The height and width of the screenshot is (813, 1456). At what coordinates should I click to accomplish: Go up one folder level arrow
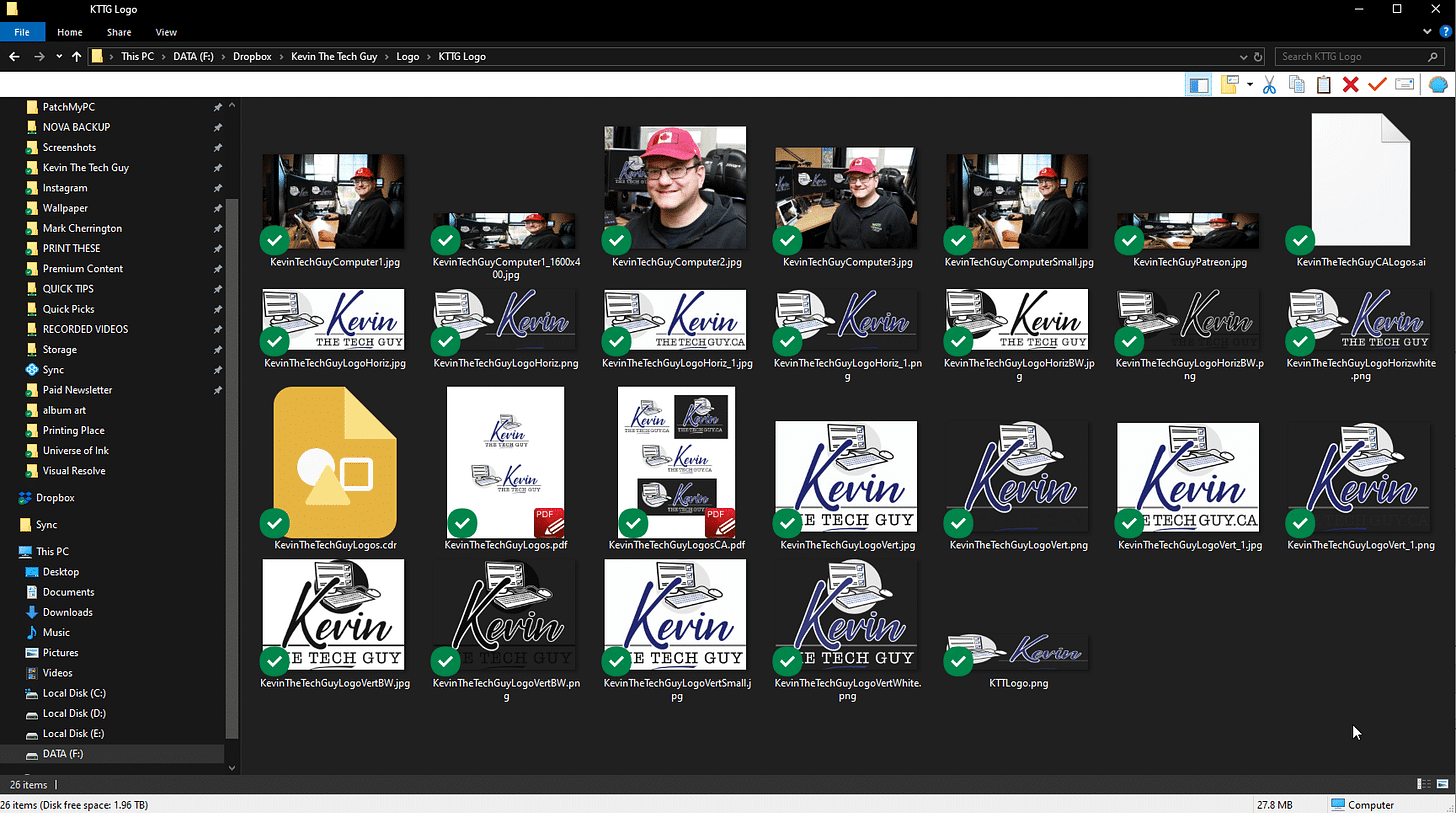tap(77, 57)
